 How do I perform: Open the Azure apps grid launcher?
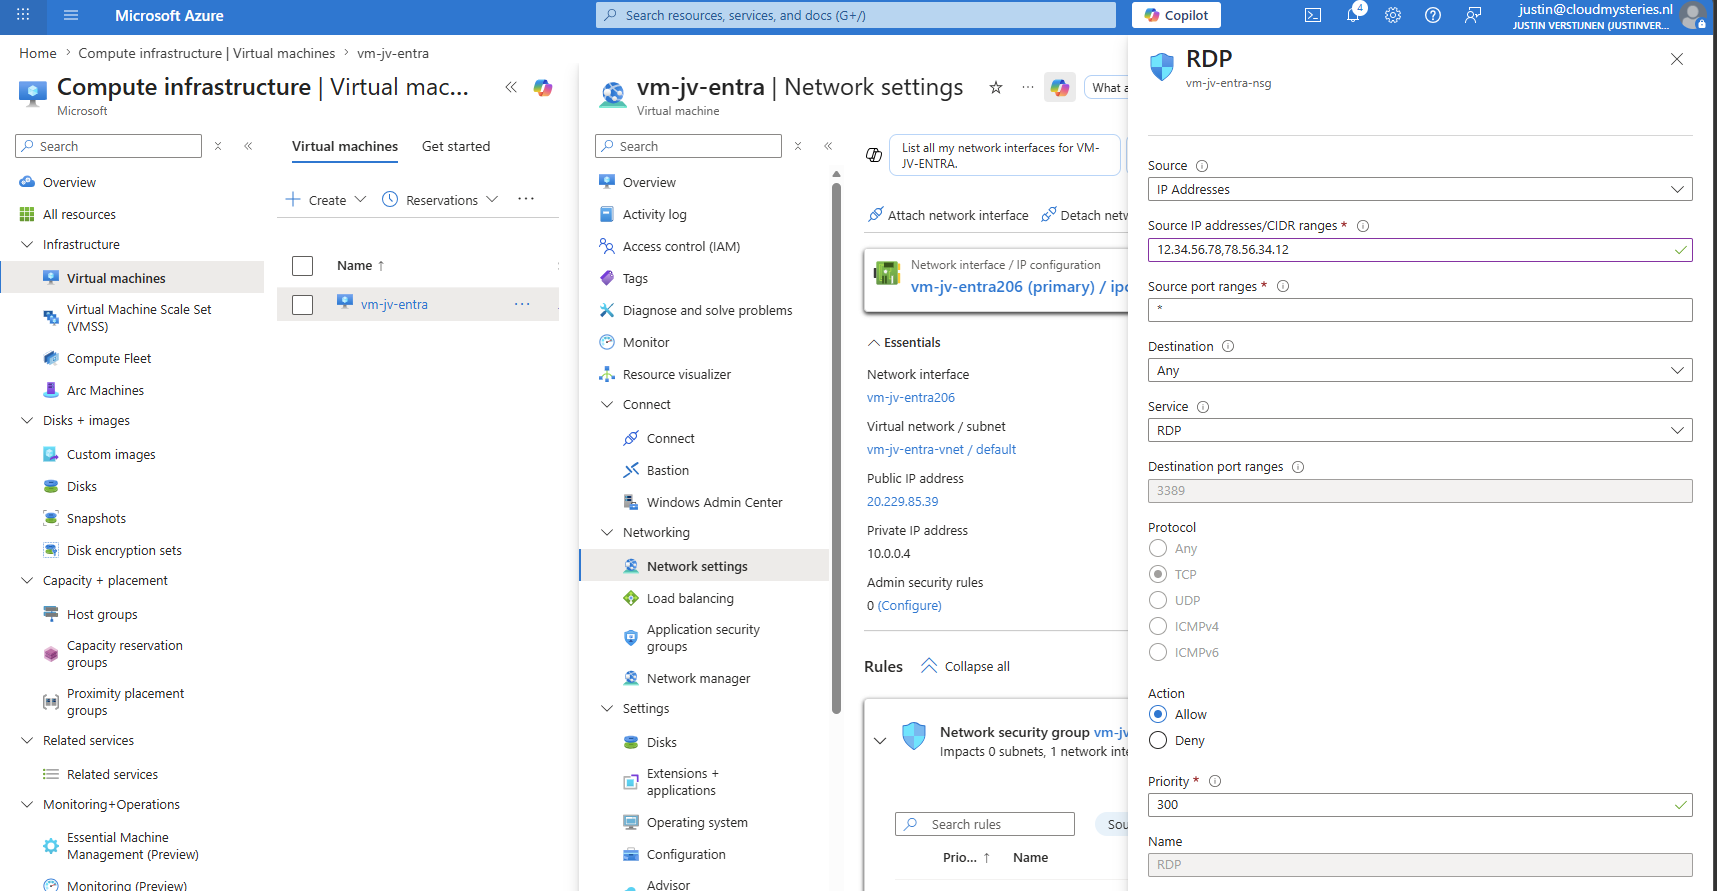pyautogui.click(x=23, y=15)
